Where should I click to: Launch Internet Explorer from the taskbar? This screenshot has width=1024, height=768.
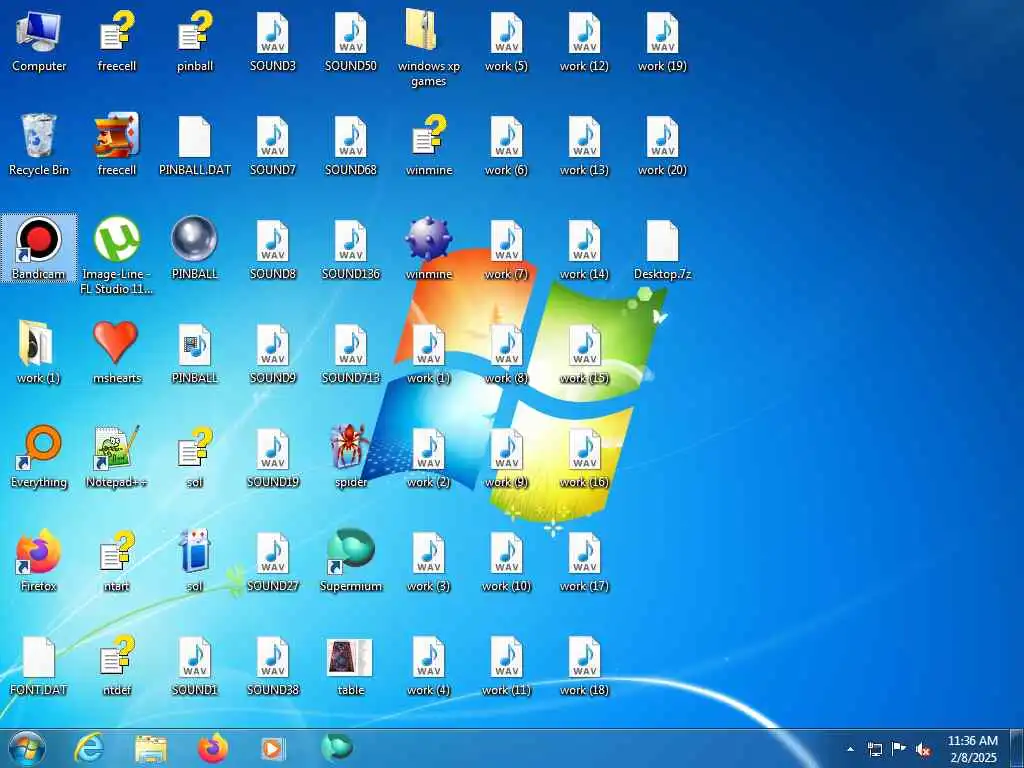click(x=89, y=748)
